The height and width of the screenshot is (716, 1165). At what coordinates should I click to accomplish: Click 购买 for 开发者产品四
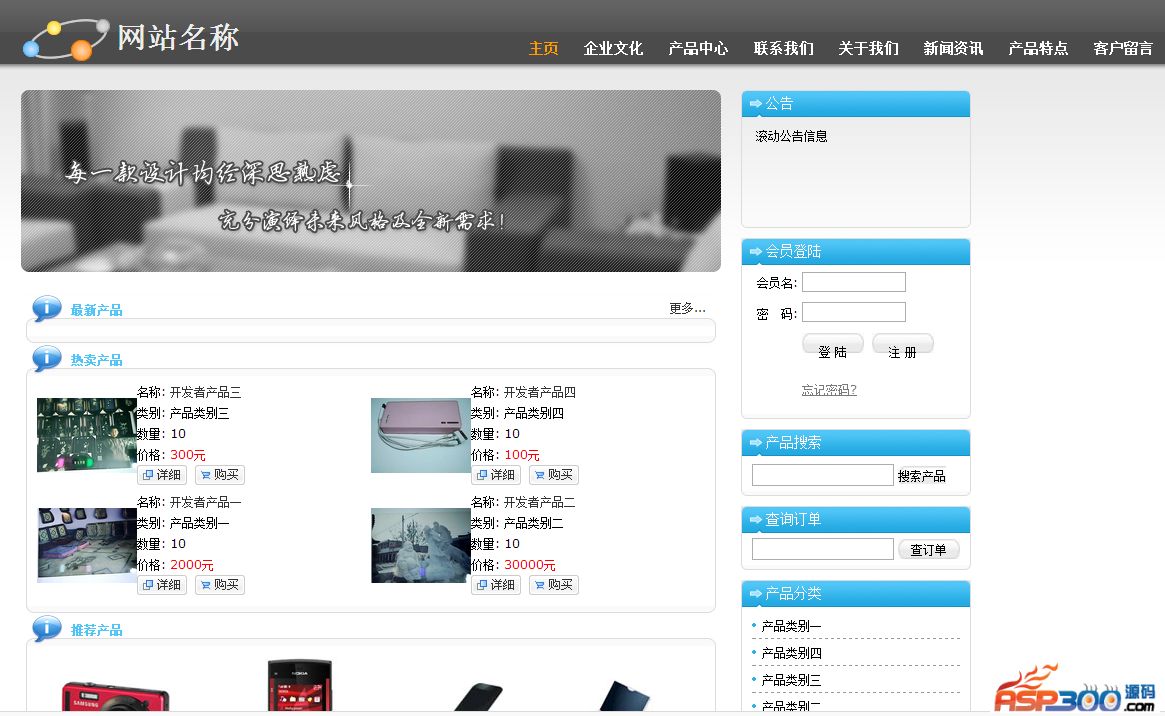click(x=554, y=475)
